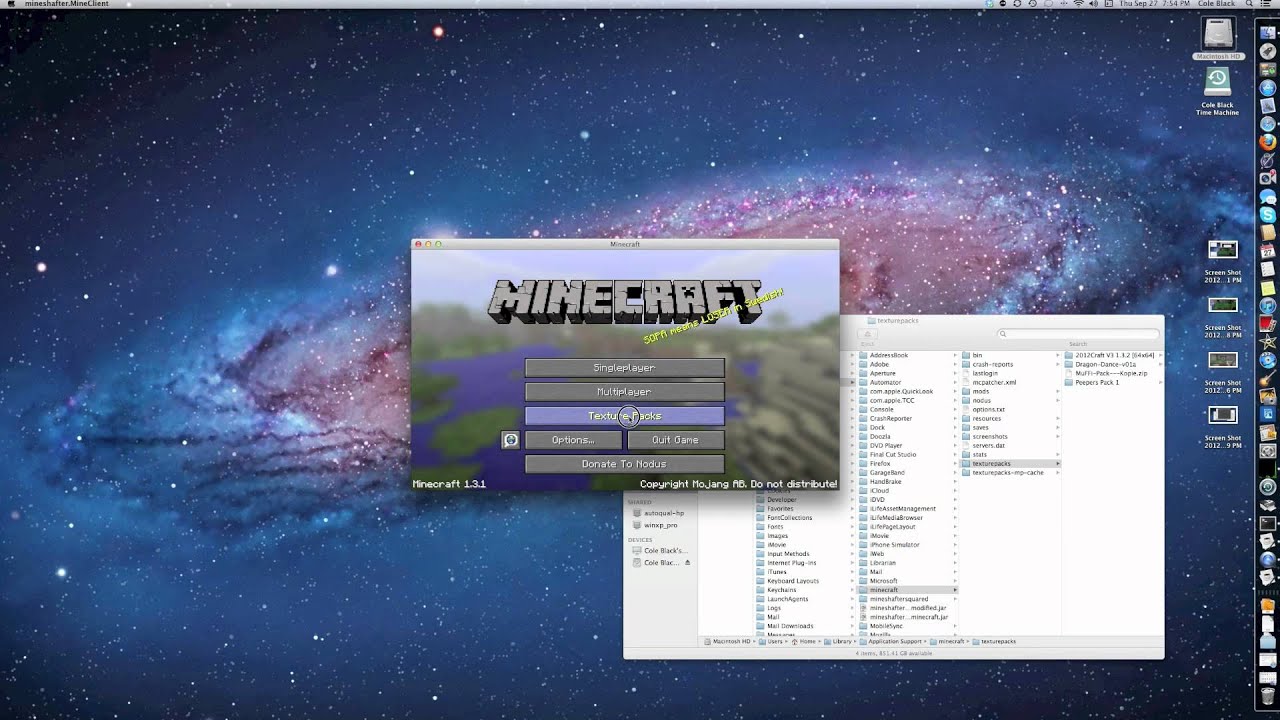The width and height of the screenshot is (1280, 720).
Task: Click the language globe icon beside Options
Action: coord(510,440)
